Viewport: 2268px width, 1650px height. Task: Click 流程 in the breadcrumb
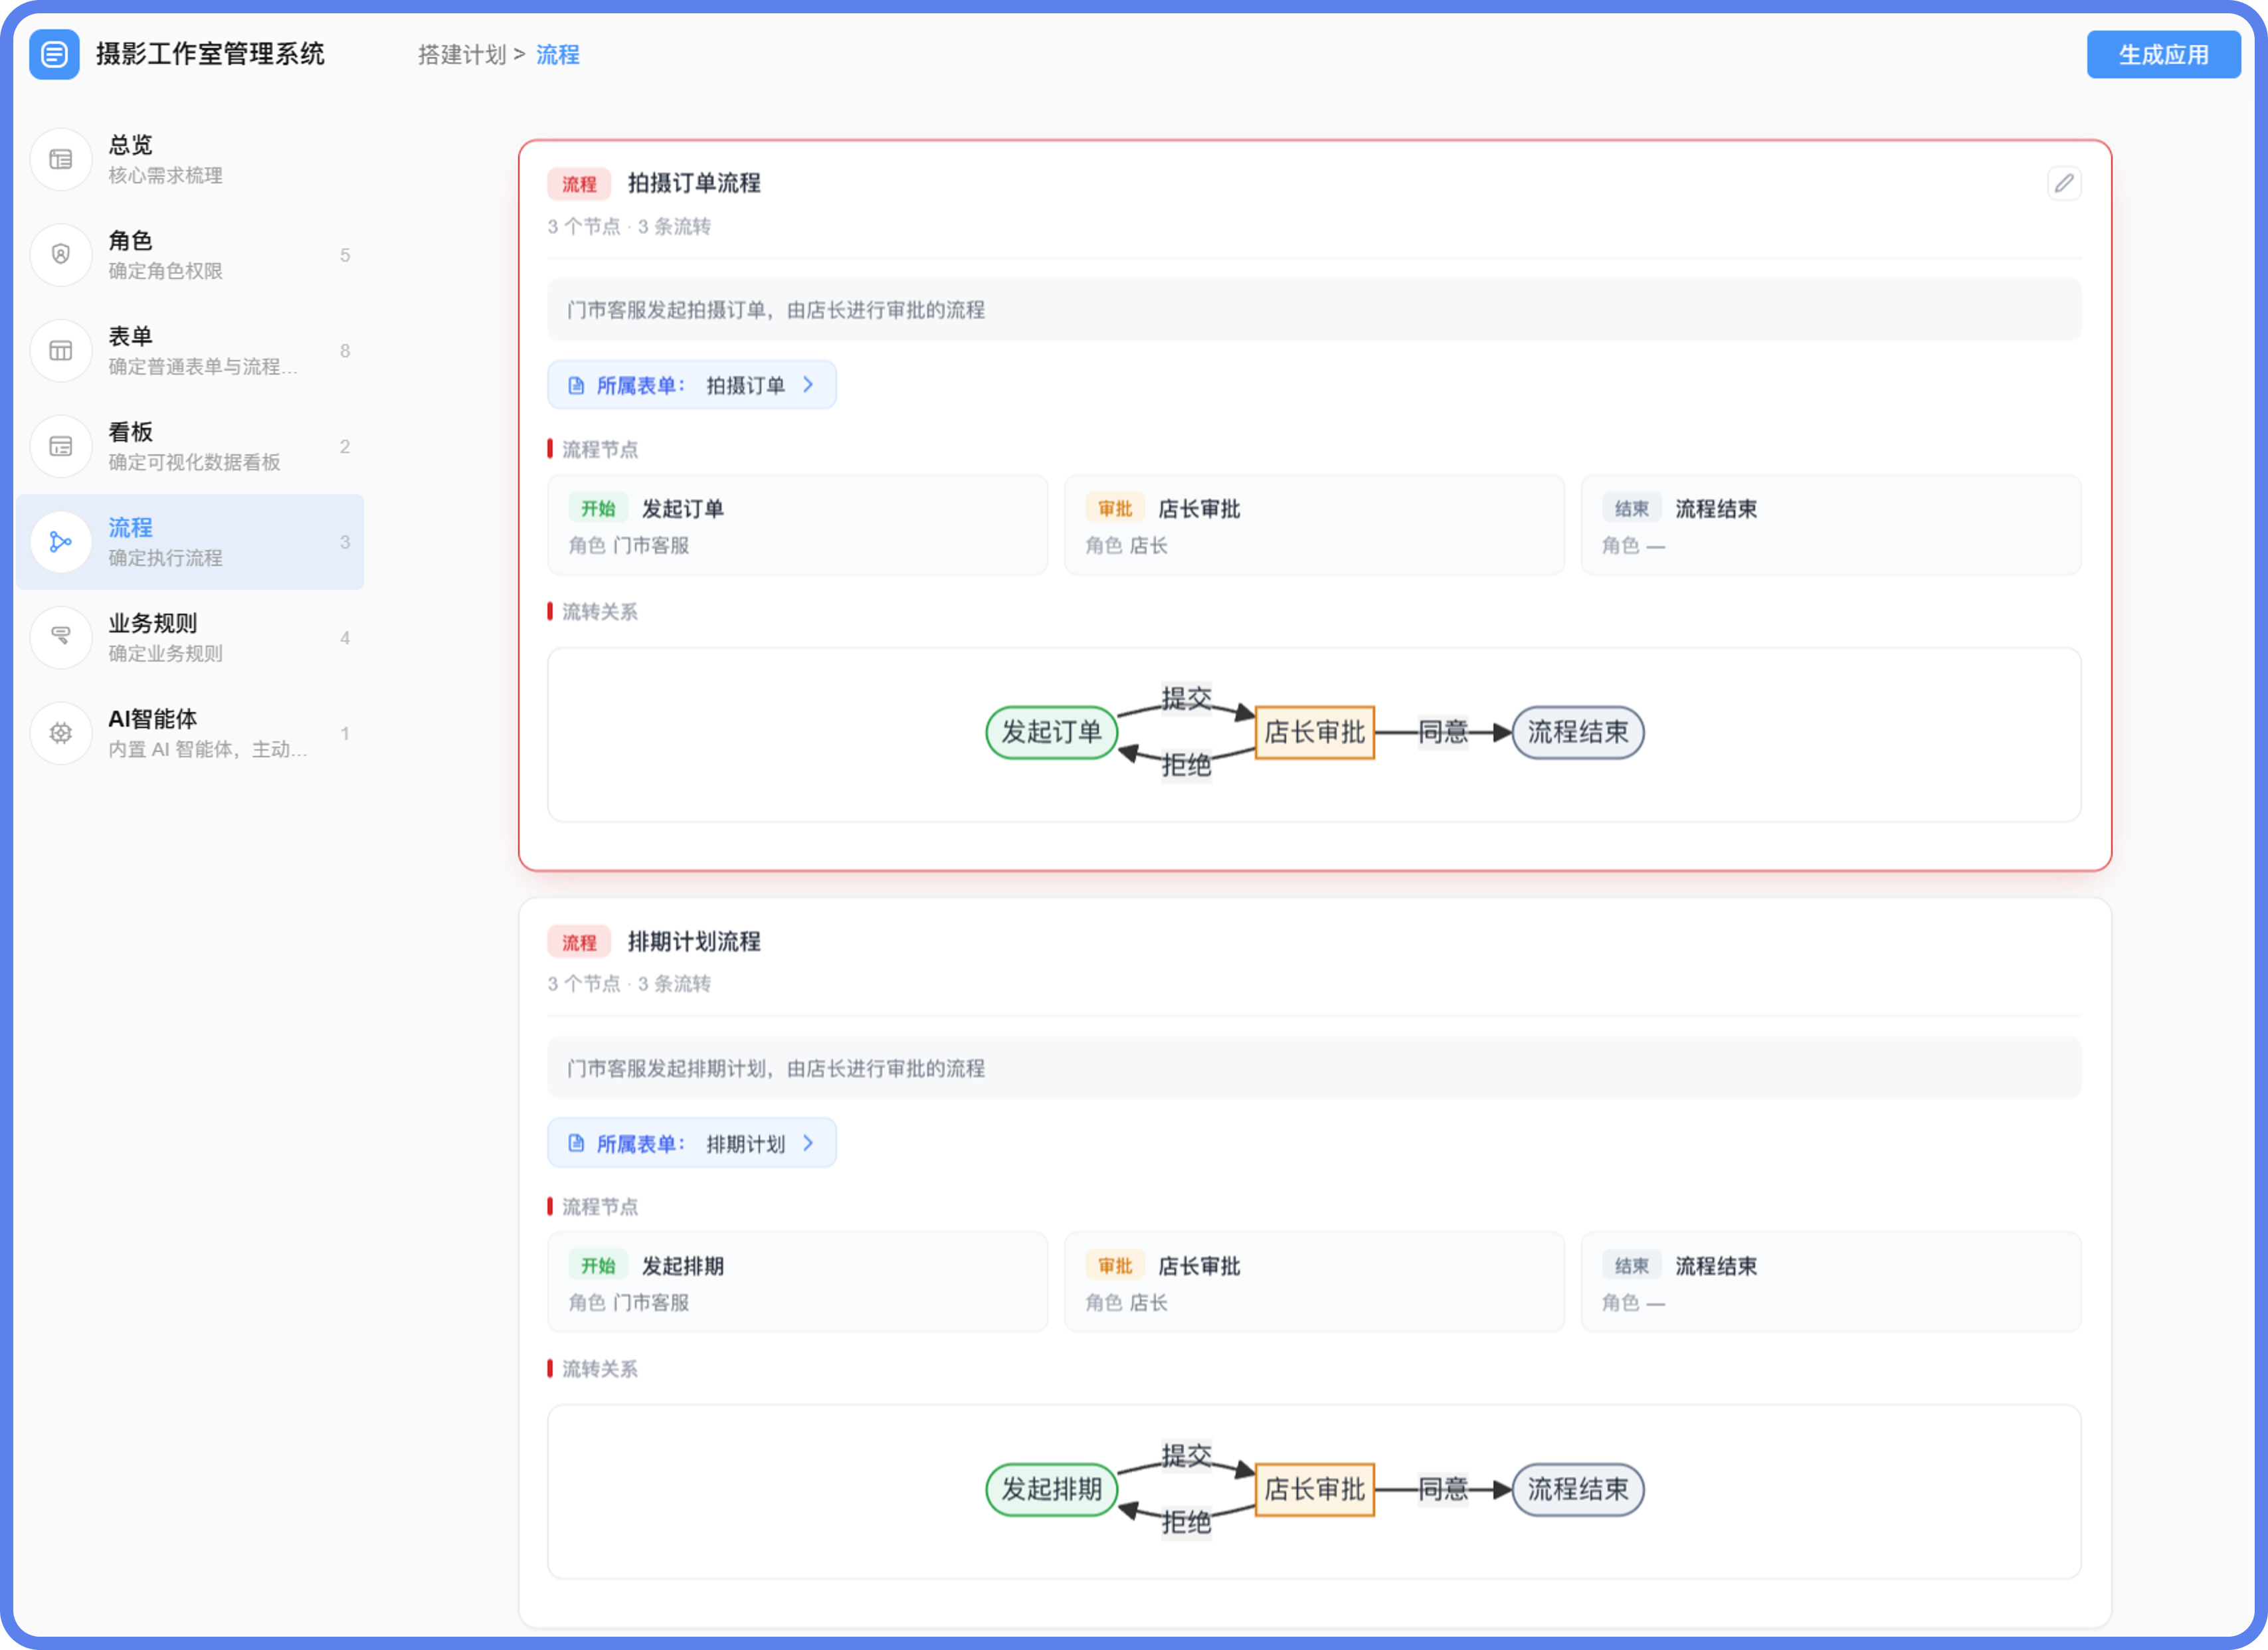(x=558, y=54)
